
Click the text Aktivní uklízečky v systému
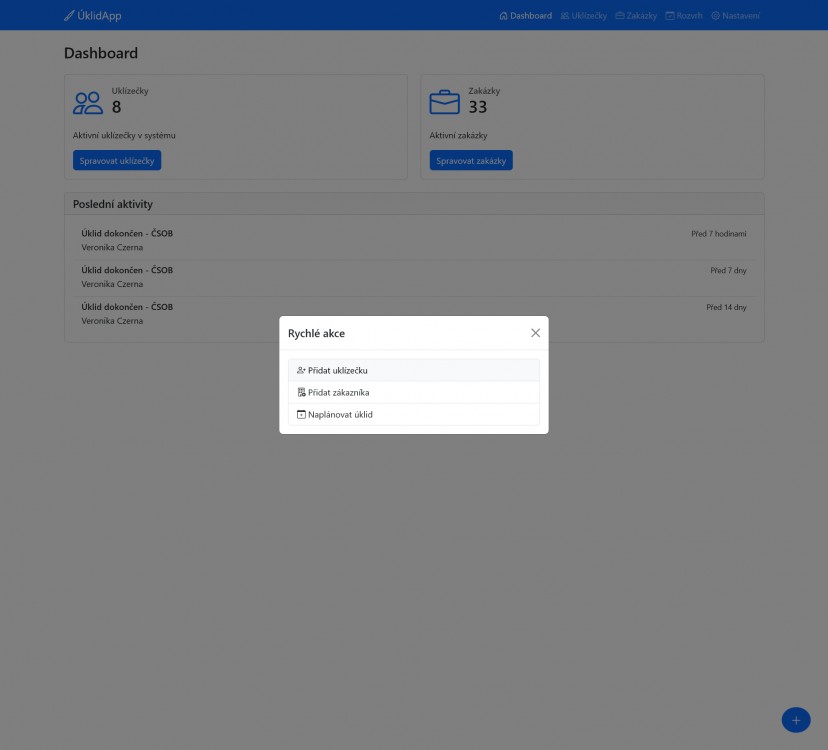click(x=124, y=135)
